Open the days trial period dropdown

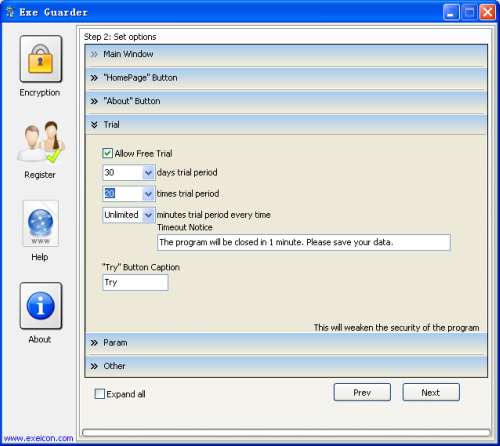(148, 173)
